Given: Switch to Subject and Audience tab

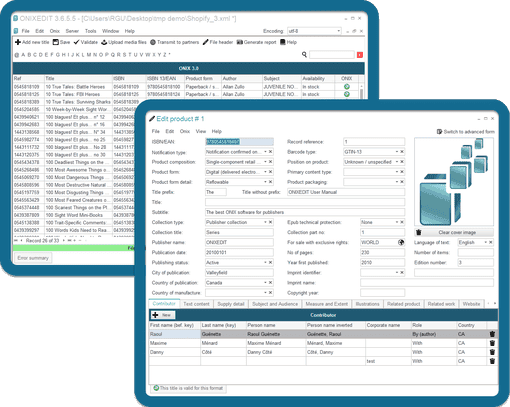Looking at the screenshot, I should [x=275, y=304].
